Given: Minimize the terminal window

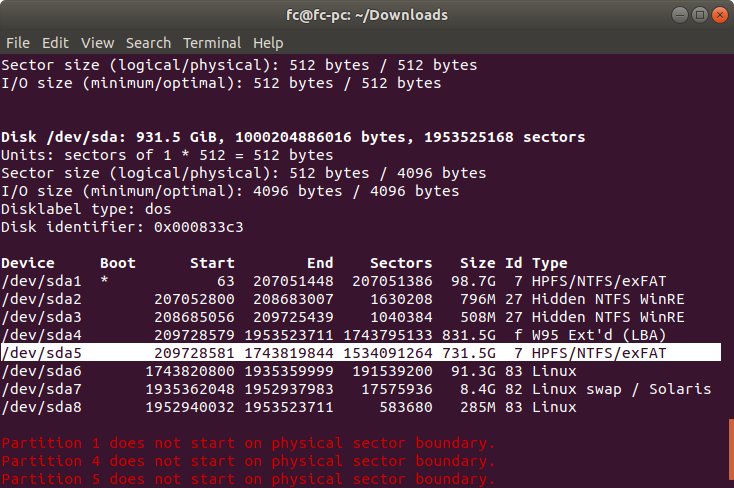Looking at the screenshot, I should coord(680,15).
